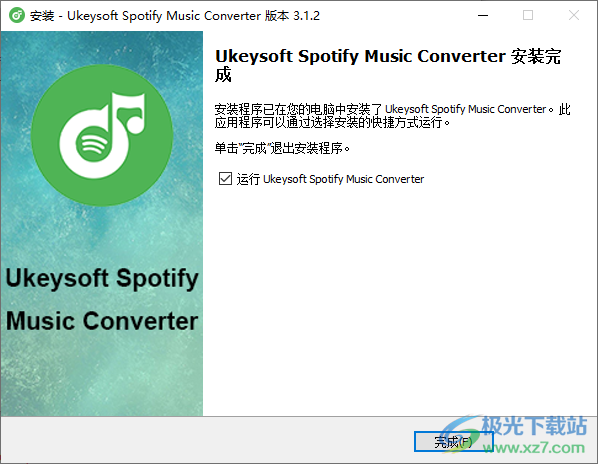Click the 安装完成 heading text
Viewport: 598px width, 464px height.
388,65
